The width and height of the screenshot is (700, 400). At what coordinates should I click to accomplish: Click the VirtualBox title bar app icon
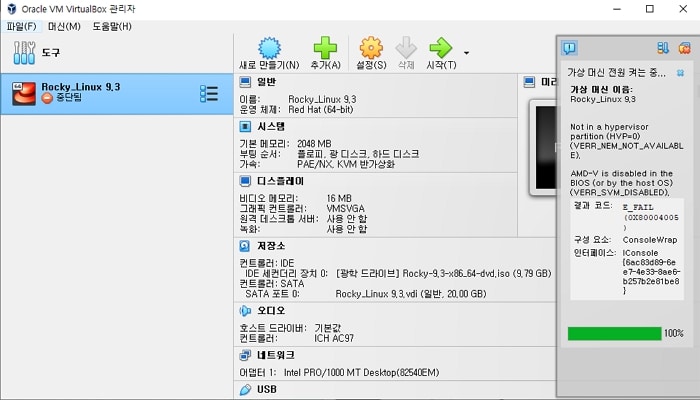[12, 9]
